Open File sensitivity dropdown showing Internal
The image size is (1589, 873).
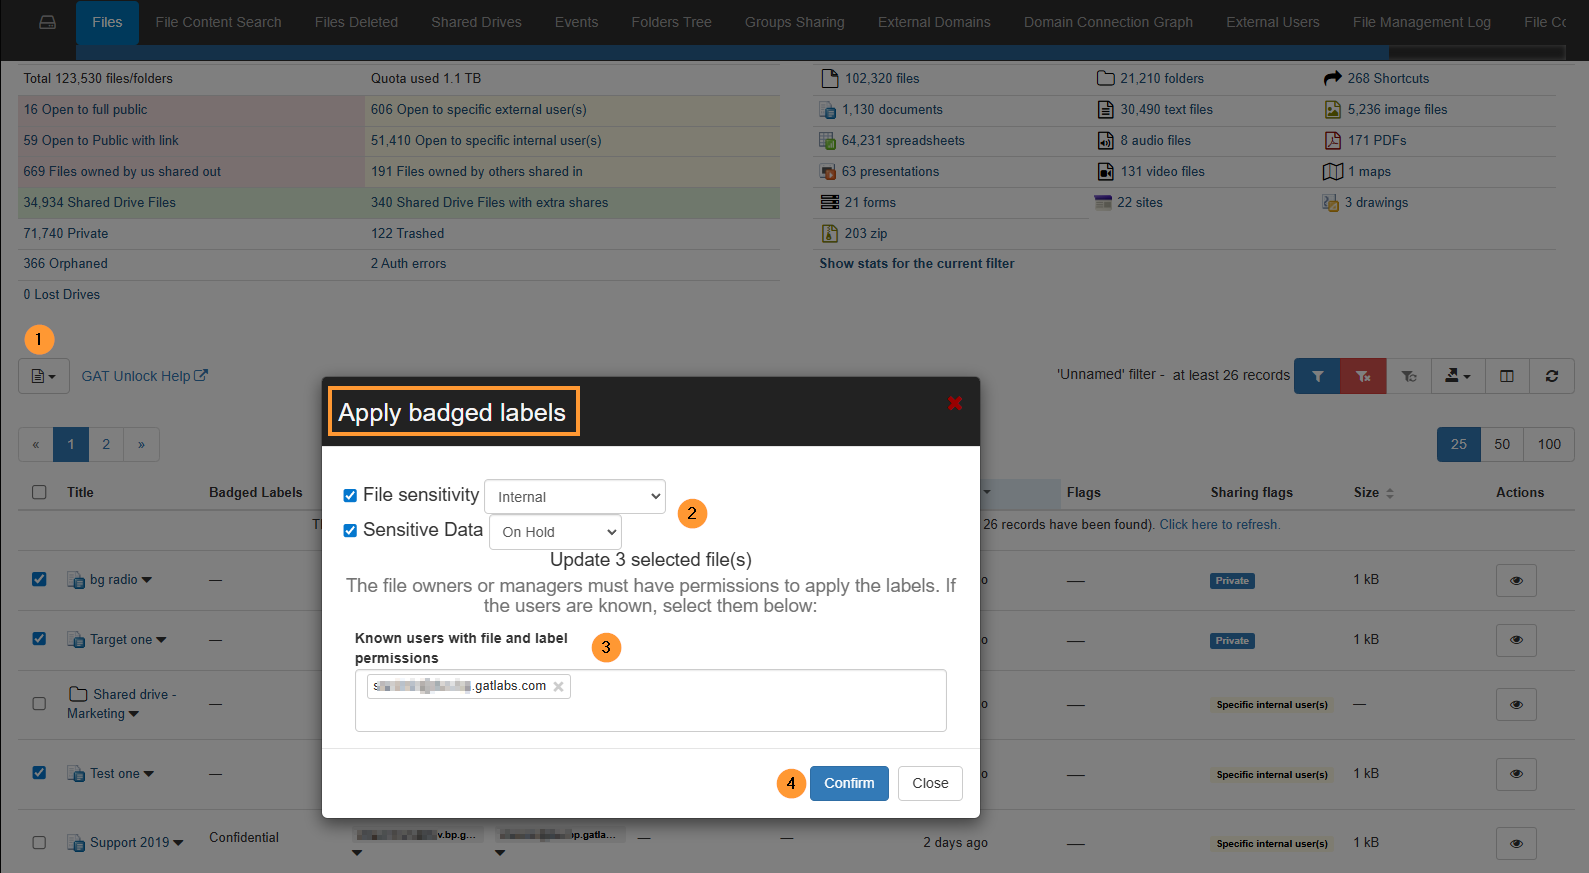575,496
